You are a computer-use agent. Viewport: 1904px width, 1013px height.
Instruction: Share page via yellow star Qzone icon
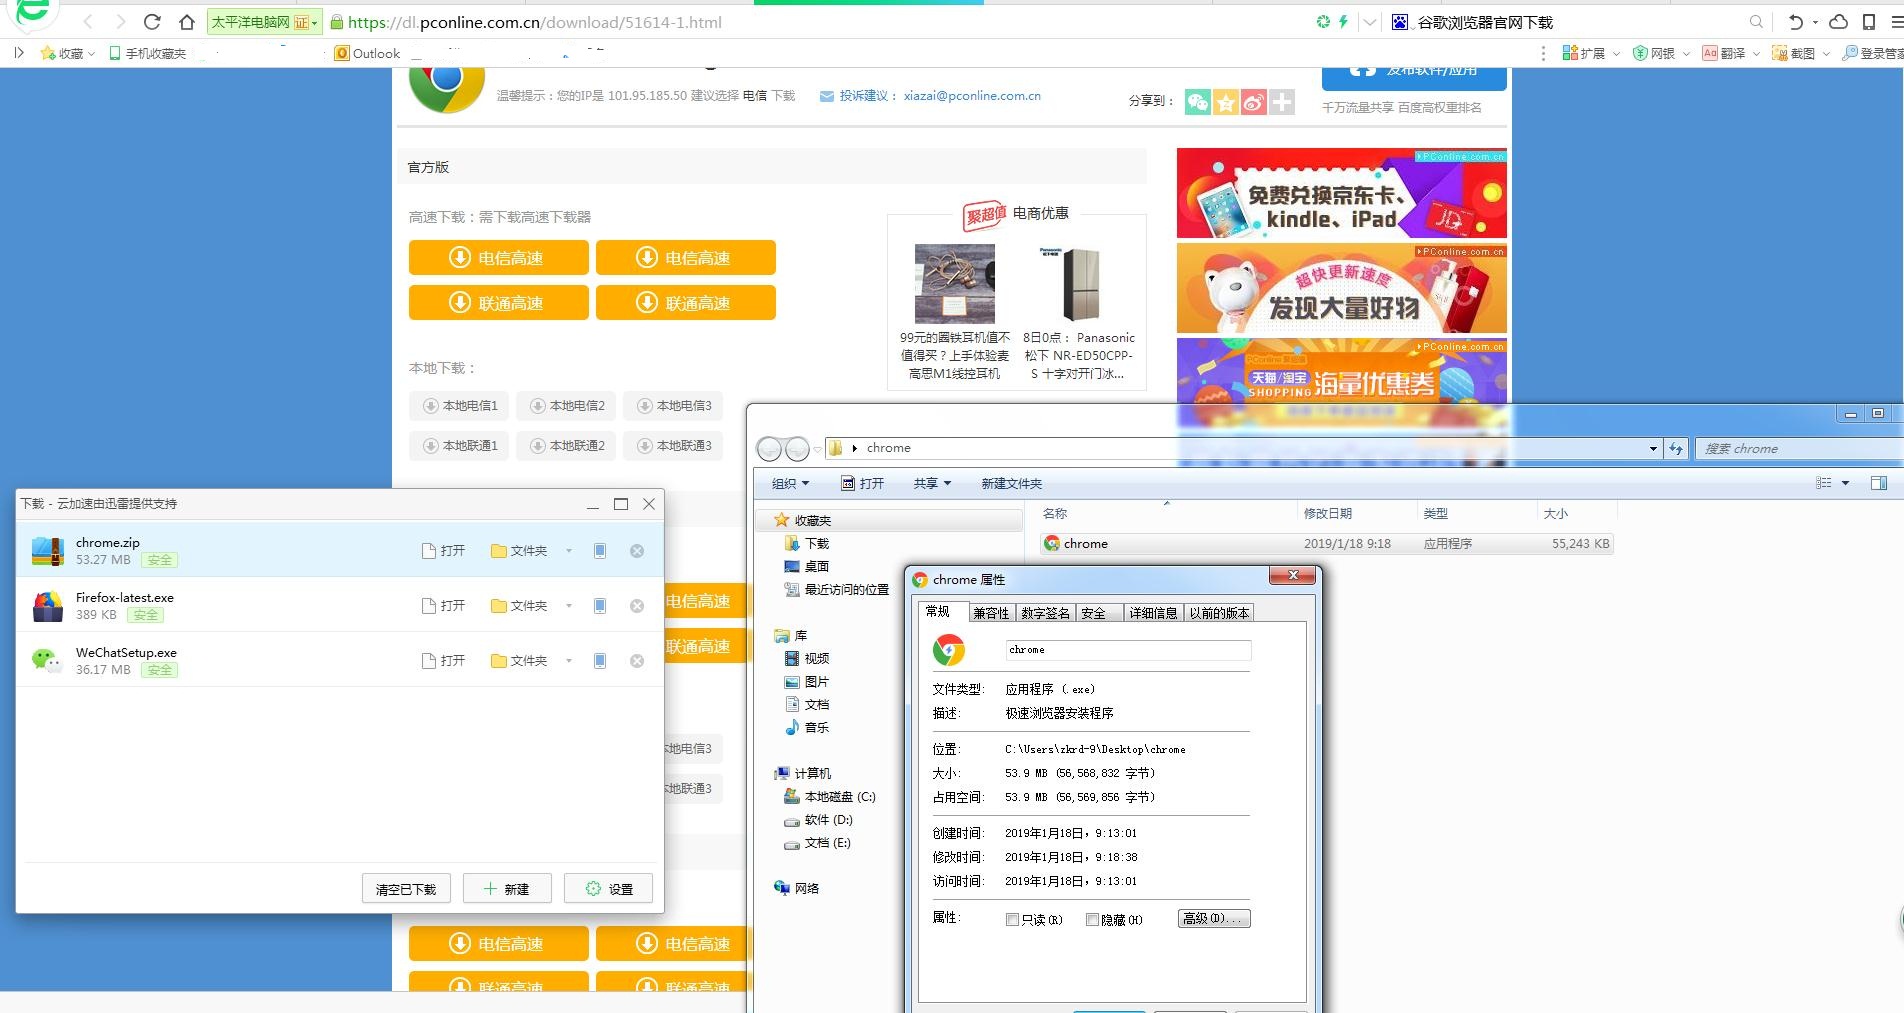coord(1225,101)
